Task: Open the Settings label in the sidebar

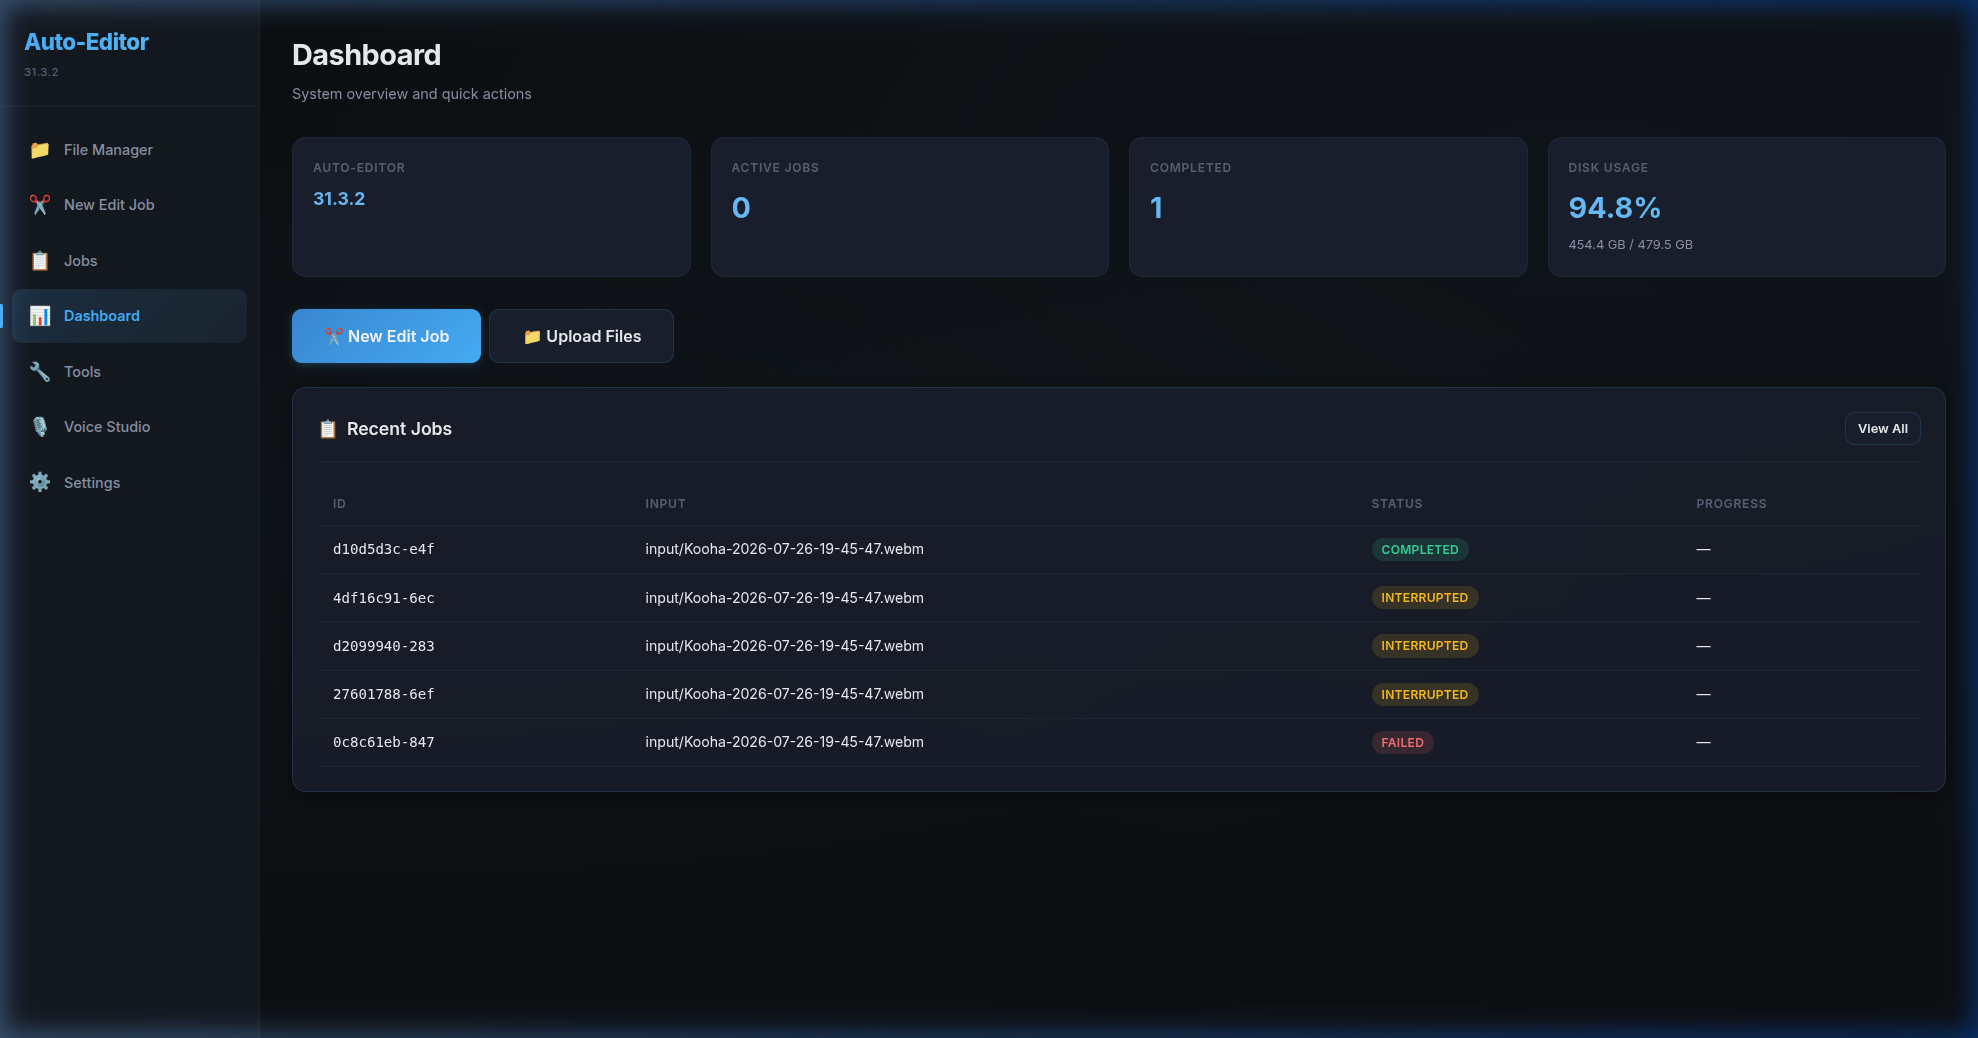Action: coord(92,483)
